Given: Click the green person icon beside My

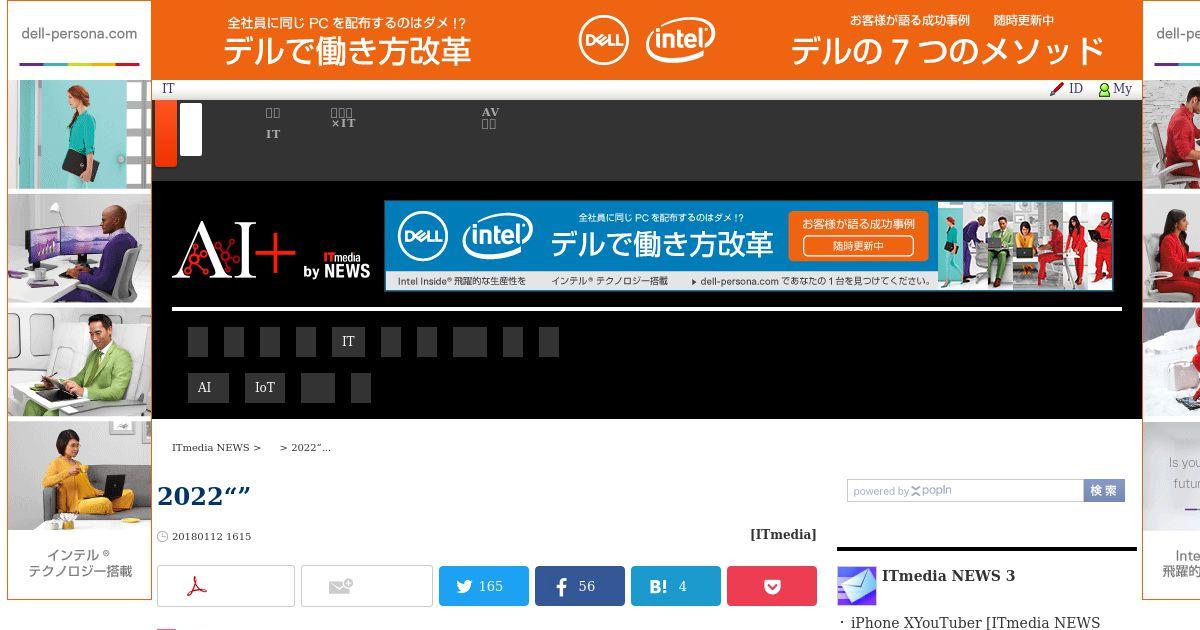Looking at the screenshot, I should click(1104, 90).
